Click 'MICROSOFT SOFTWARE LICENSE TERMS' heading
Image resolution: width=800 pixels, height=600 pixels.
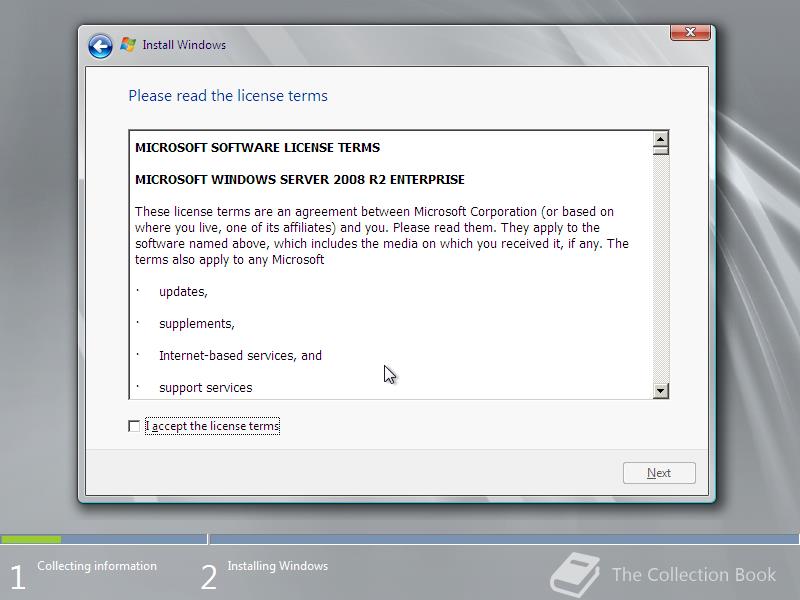pos(258,147)
